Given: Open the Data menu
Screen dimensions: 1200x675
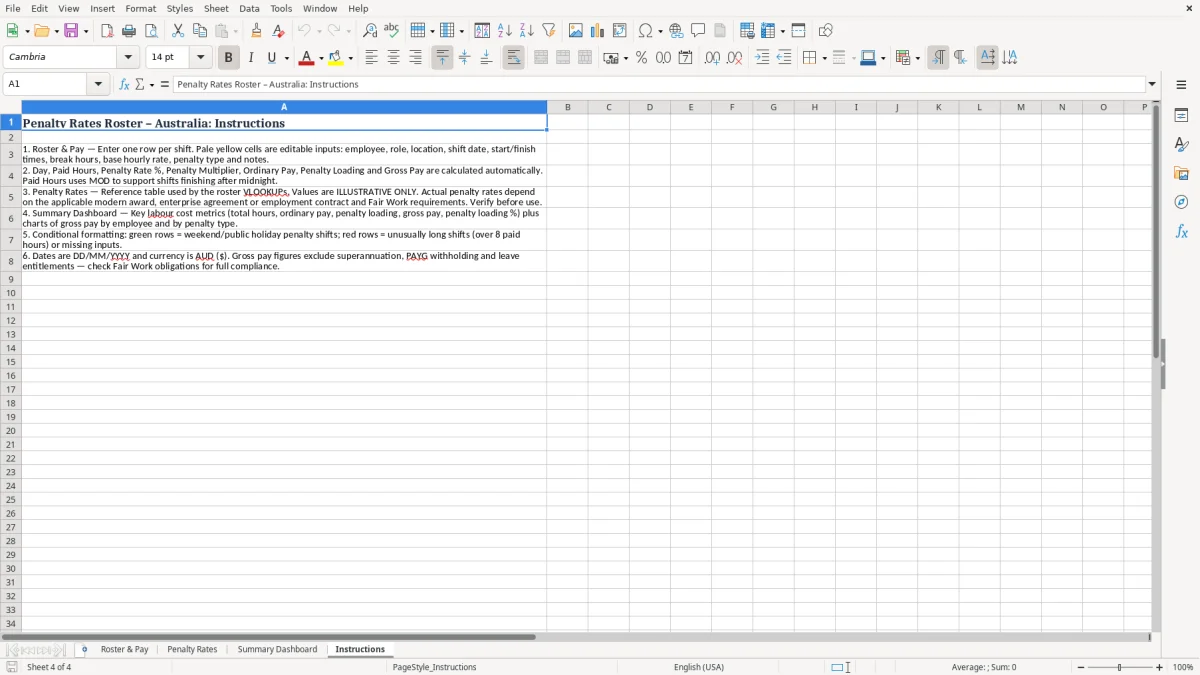Looking at the screenshot, I should (249, 8).
